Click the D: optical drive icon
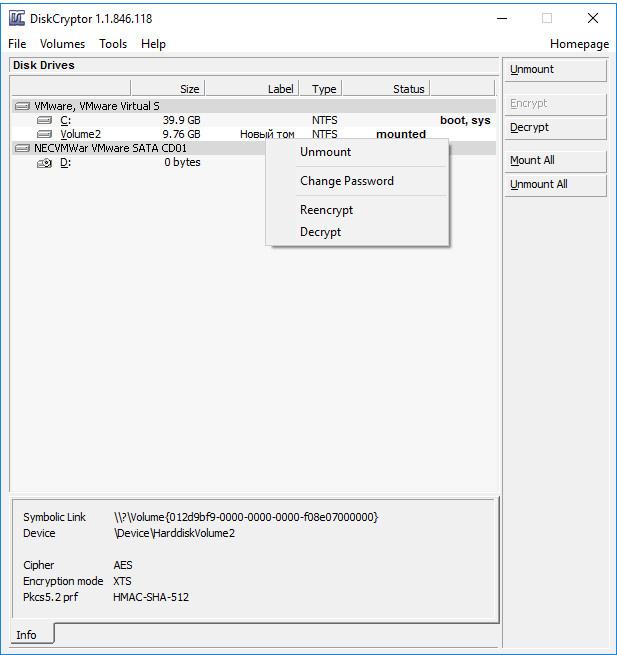The width and height of the screenshot is (617, 655). pyautogui.click(x=44, y=163)
